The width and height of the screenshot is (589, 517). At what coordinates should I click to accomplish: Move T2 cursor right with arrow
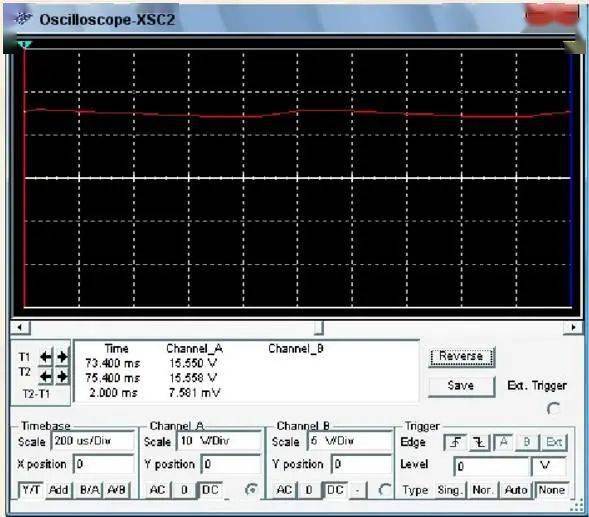click(62, 376)
